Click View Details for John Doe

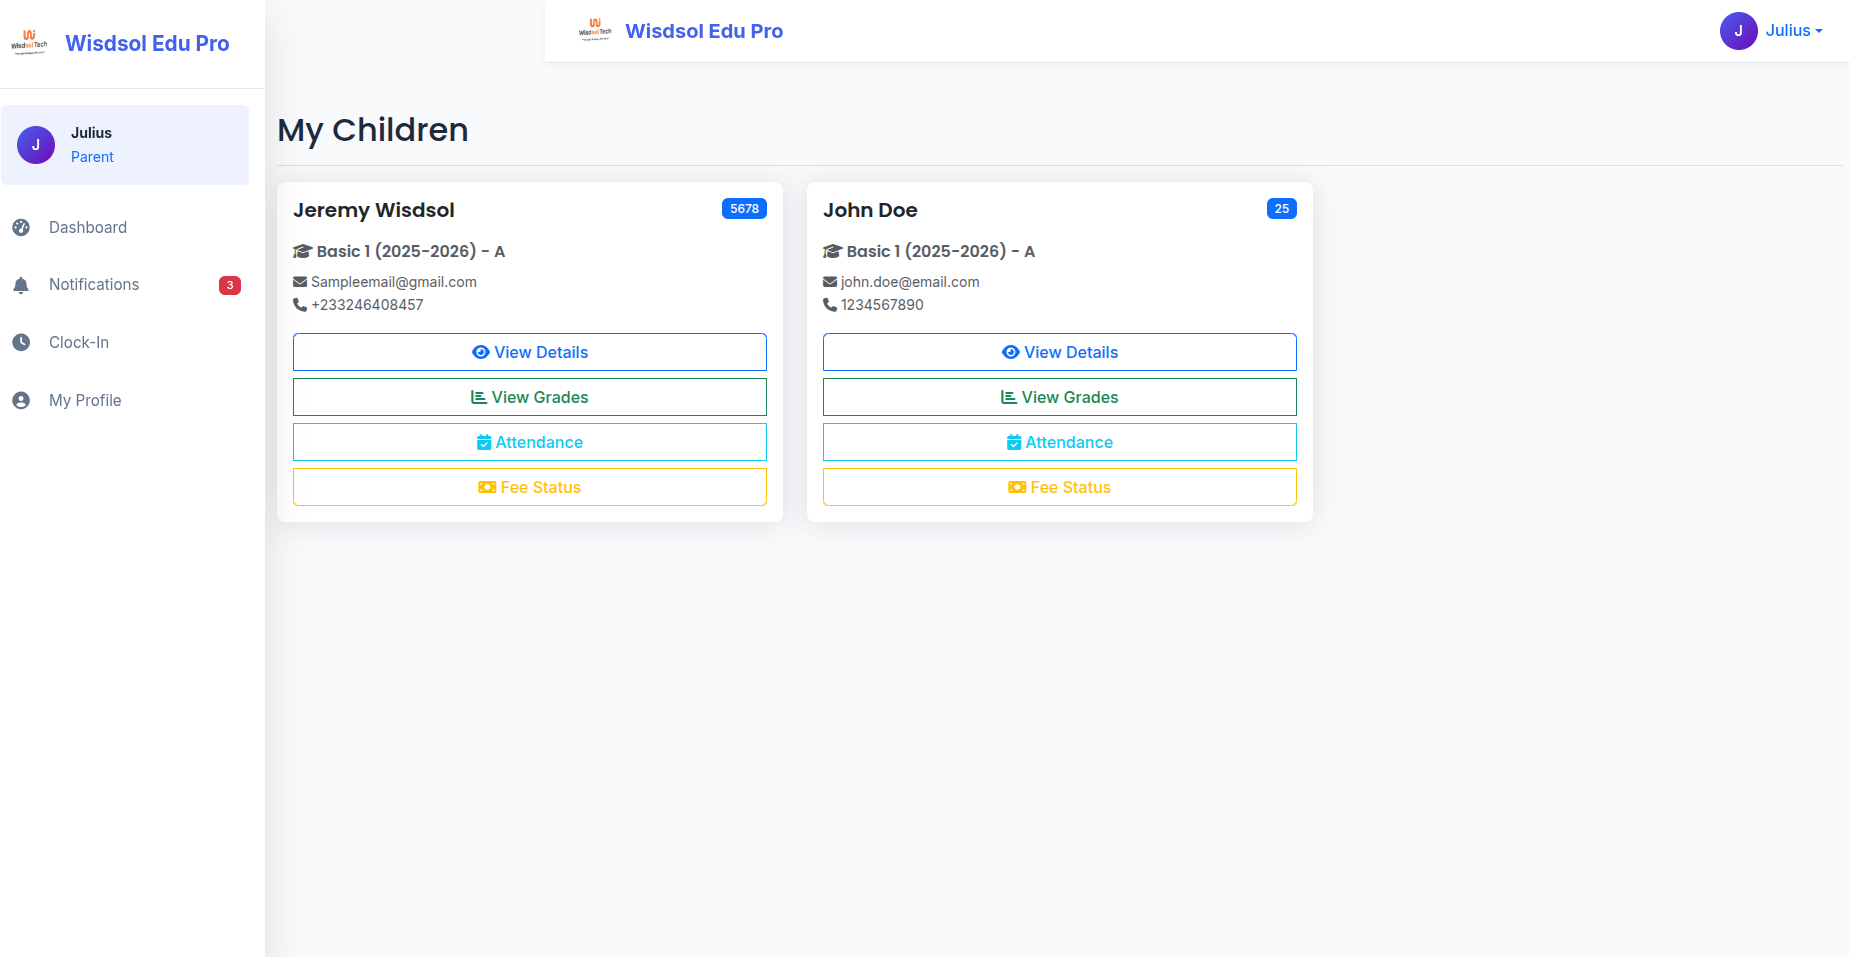(x=1059, y=352)
